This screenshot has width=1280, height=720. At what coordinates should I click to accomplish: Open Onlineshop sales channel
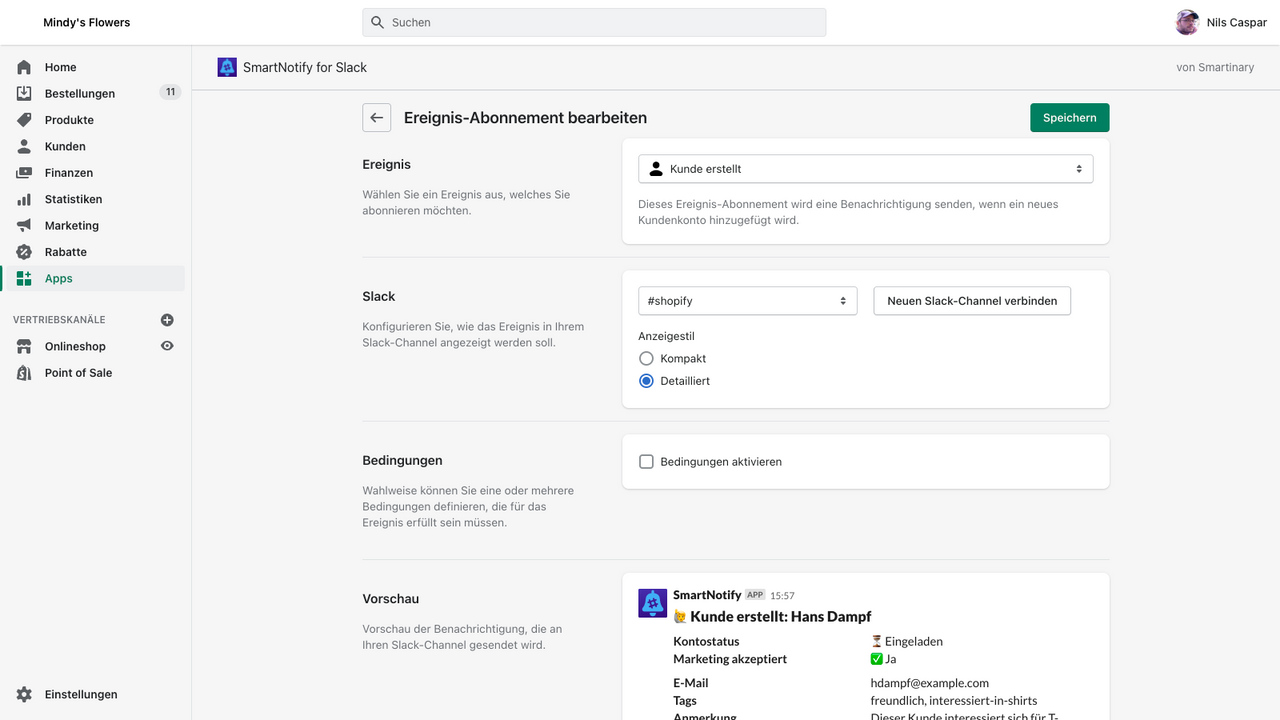(x=75, y=346)
